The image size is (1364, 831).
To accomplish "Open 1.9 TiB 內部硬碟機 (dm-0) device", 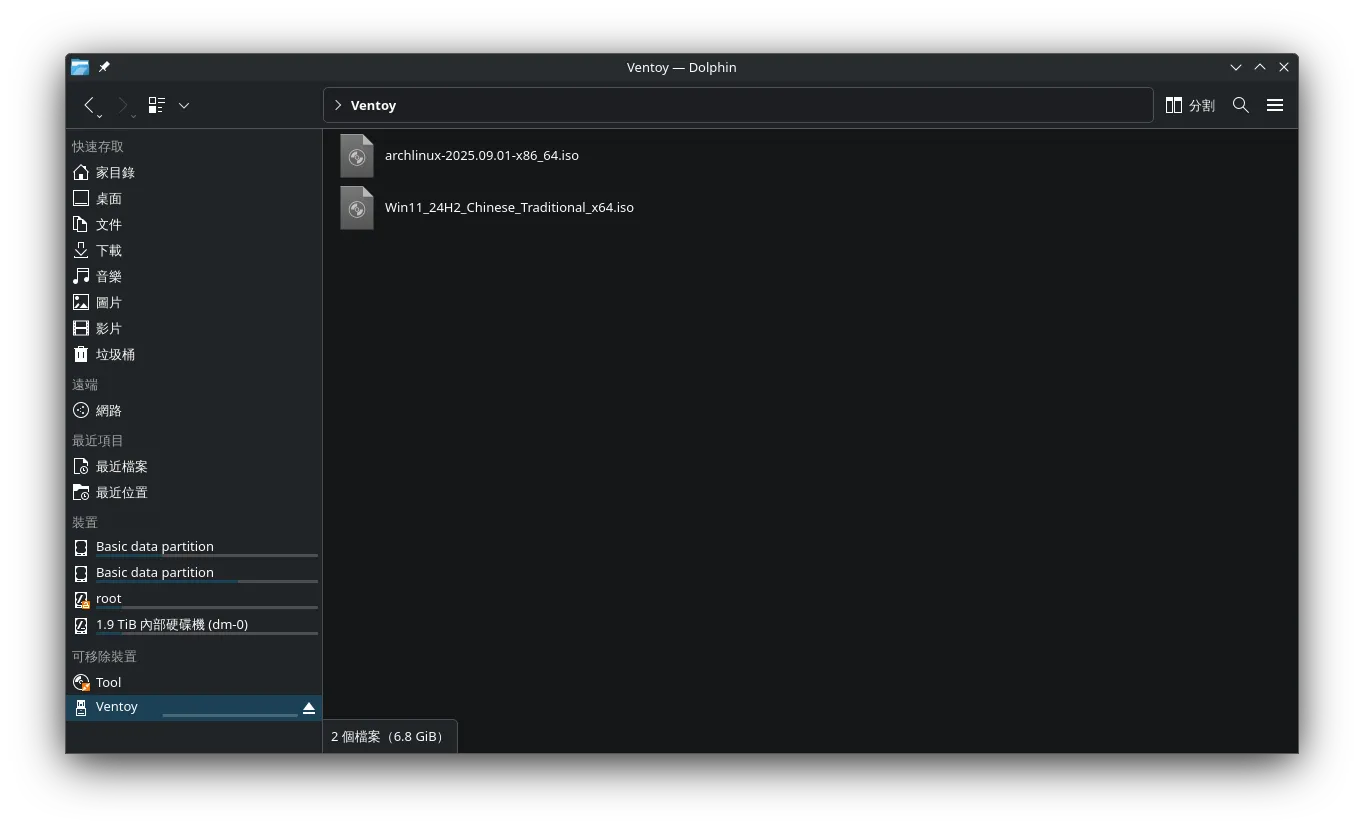I will click(x=194, y=625).
